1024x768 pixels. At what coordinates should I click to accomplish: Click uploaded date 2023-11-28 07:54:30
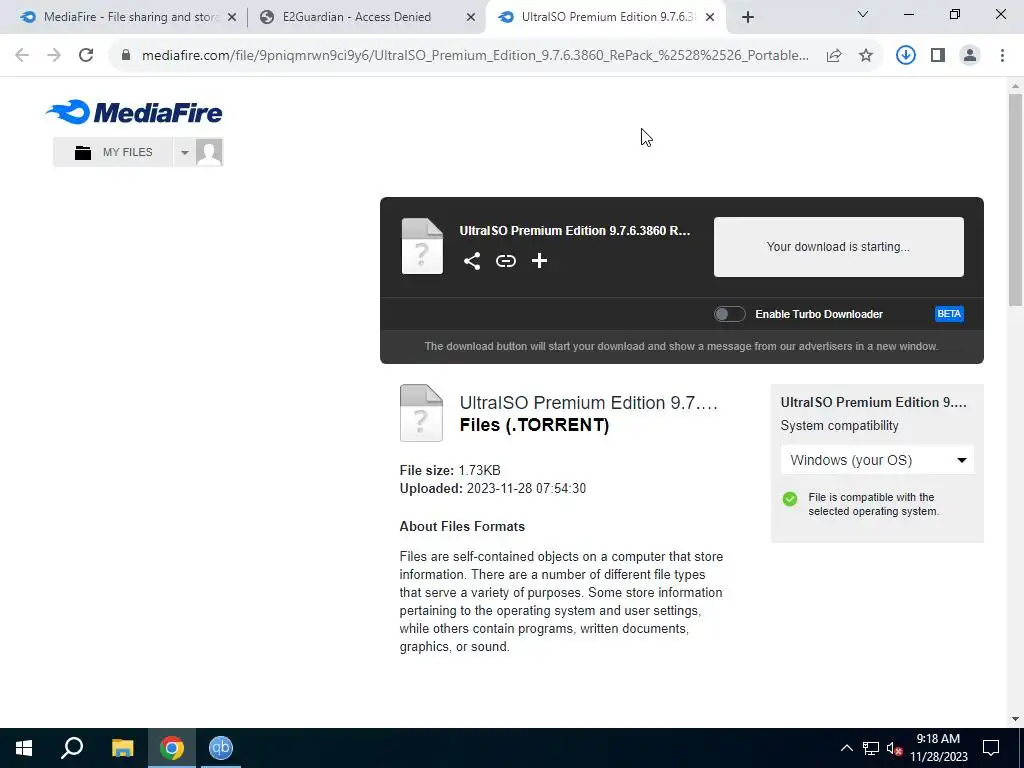[526, 488]
